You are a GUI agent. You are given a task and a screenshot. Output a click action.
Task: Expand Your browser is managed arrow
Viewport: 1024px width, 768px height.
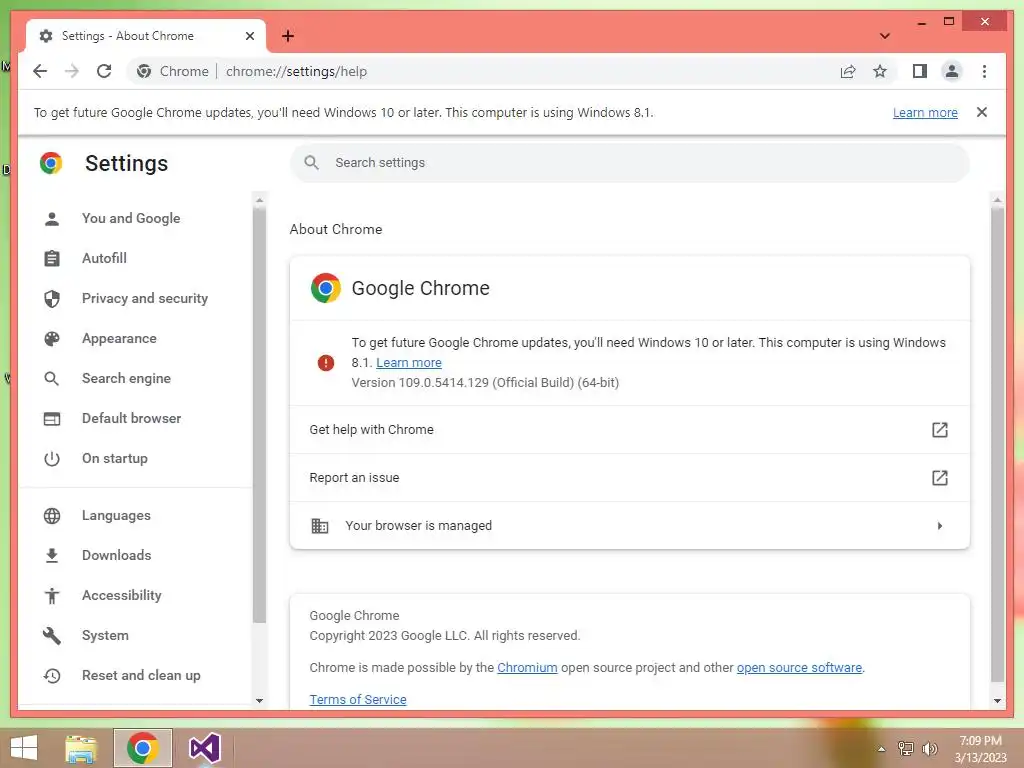pos(939,526)
